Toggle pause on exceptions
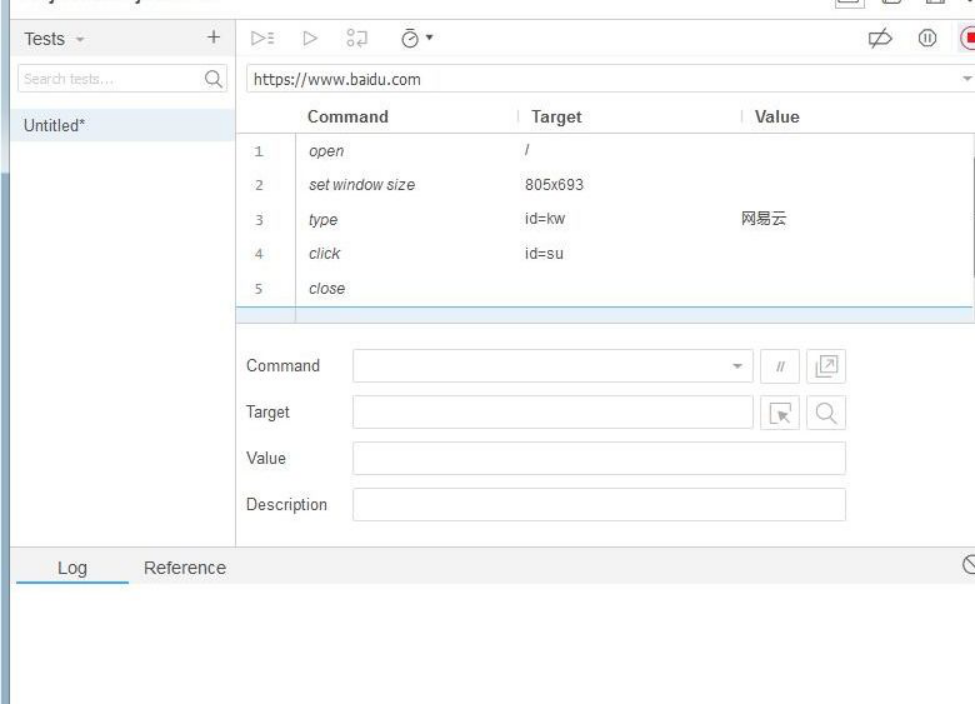The width and height of the screenshot is (975, 704). click(926, 38)
